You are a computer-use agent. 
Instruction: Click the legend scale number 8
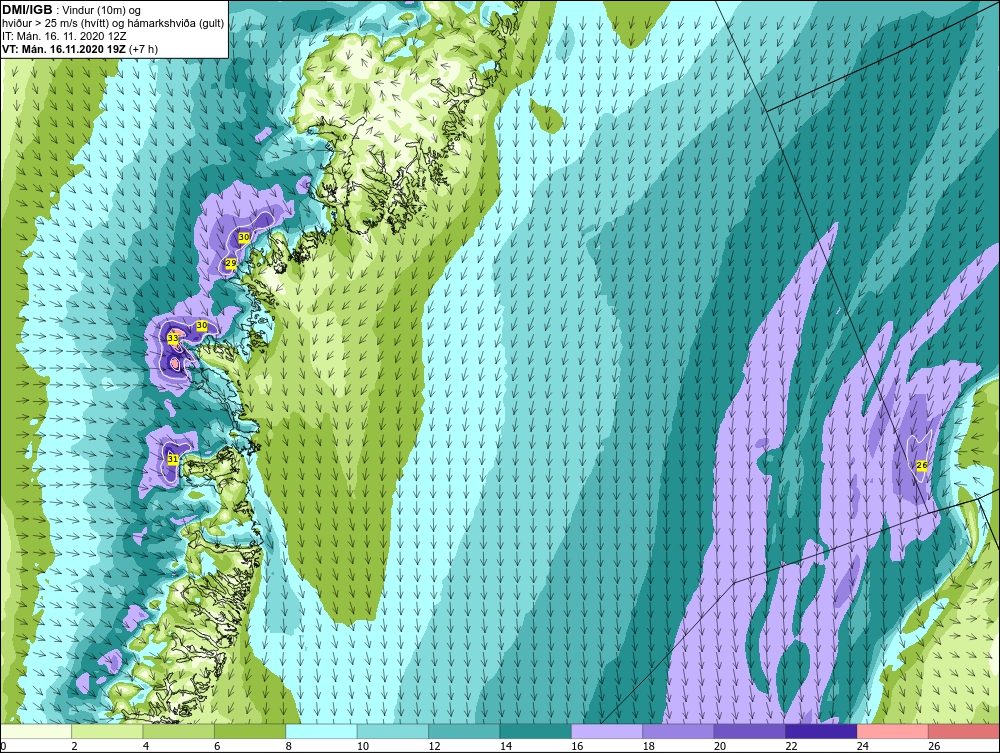[289, 746]
